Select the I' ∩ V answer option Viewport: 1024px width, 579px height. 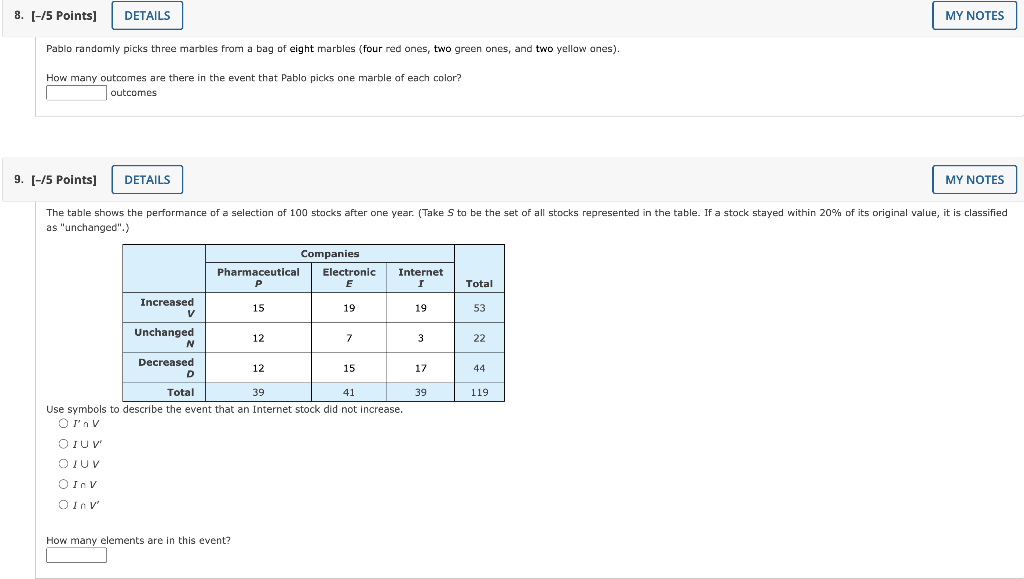pos(62,423)
